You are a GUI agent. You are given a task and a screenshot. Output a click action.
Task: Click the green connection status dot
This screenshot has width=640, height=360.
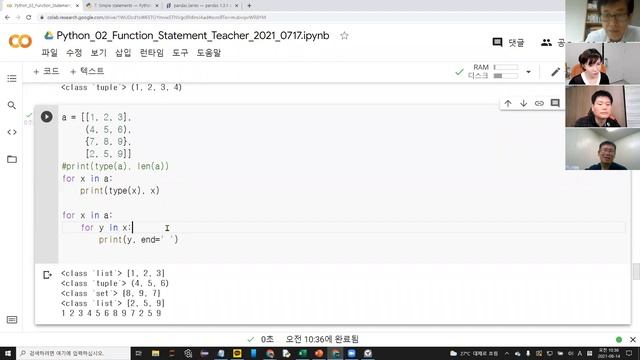[619, 340]
